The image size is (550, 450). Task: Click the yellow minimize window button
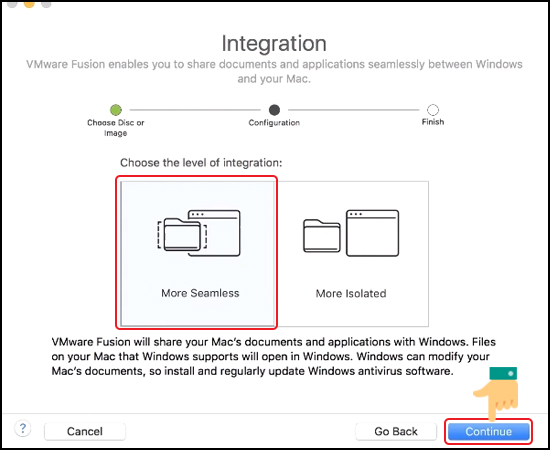29,4
